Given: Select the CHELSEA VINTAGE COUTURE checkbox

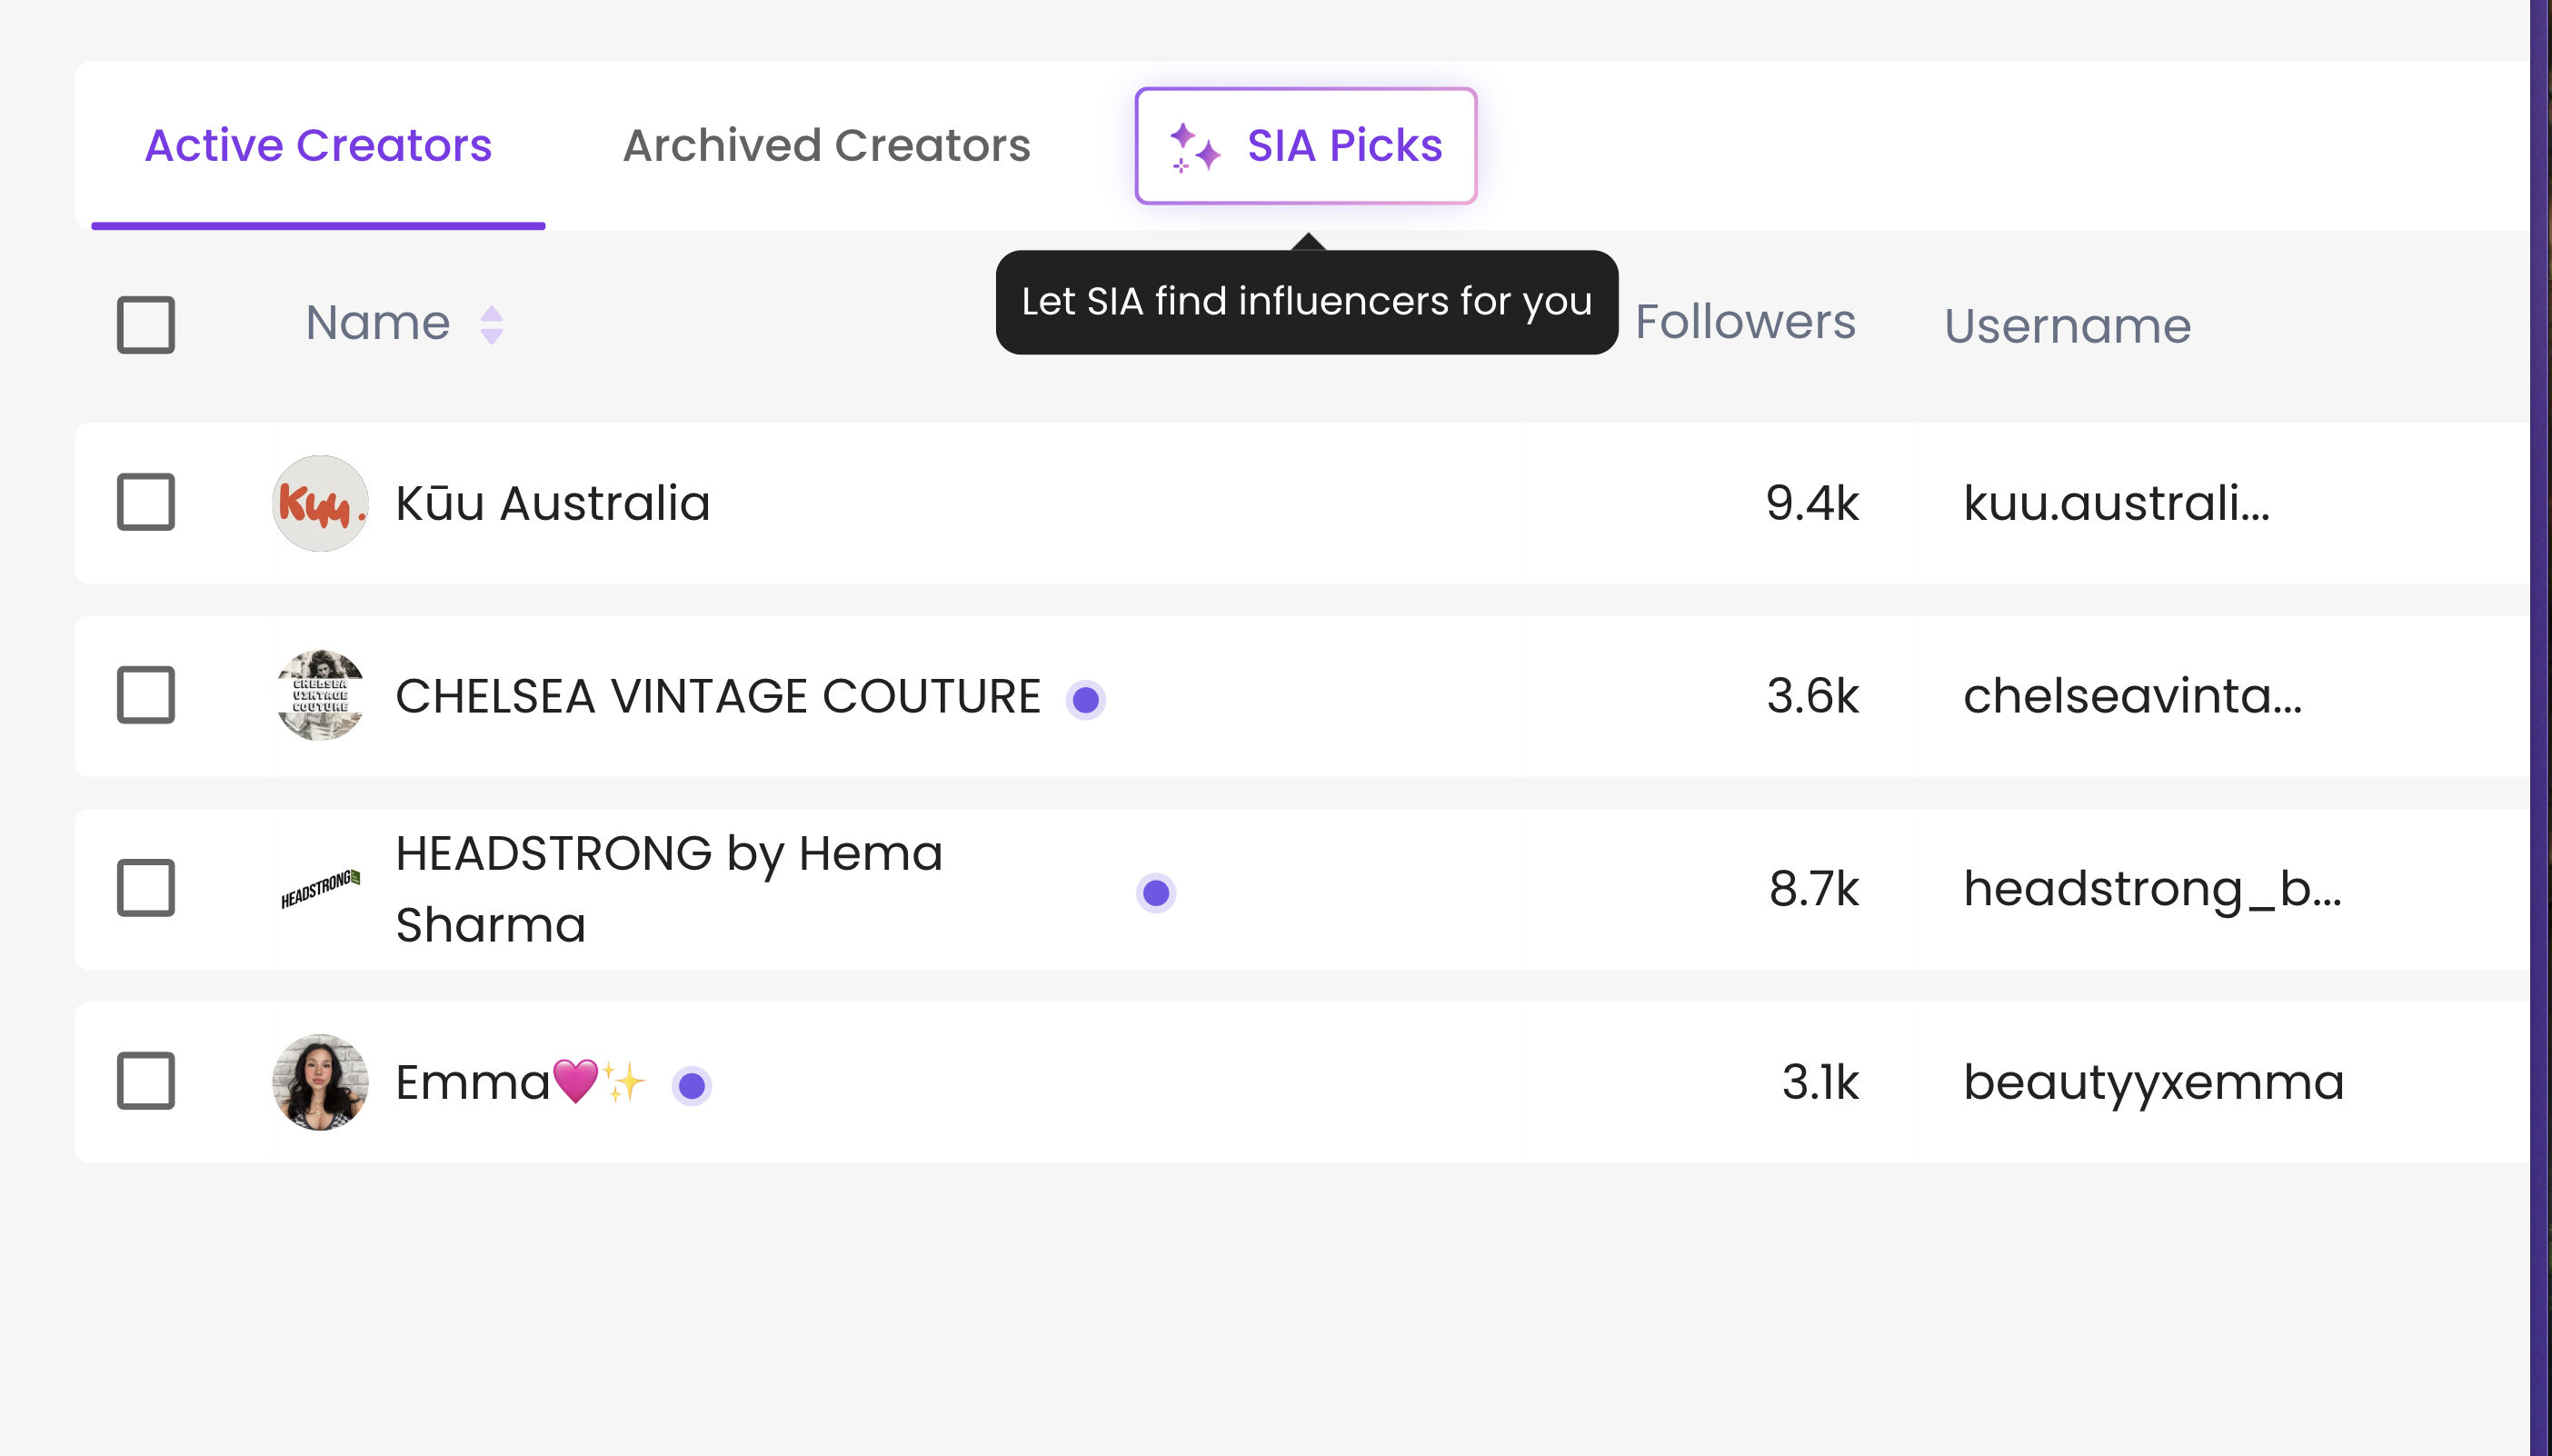Looking at the screenshot, I should [146, 695].
